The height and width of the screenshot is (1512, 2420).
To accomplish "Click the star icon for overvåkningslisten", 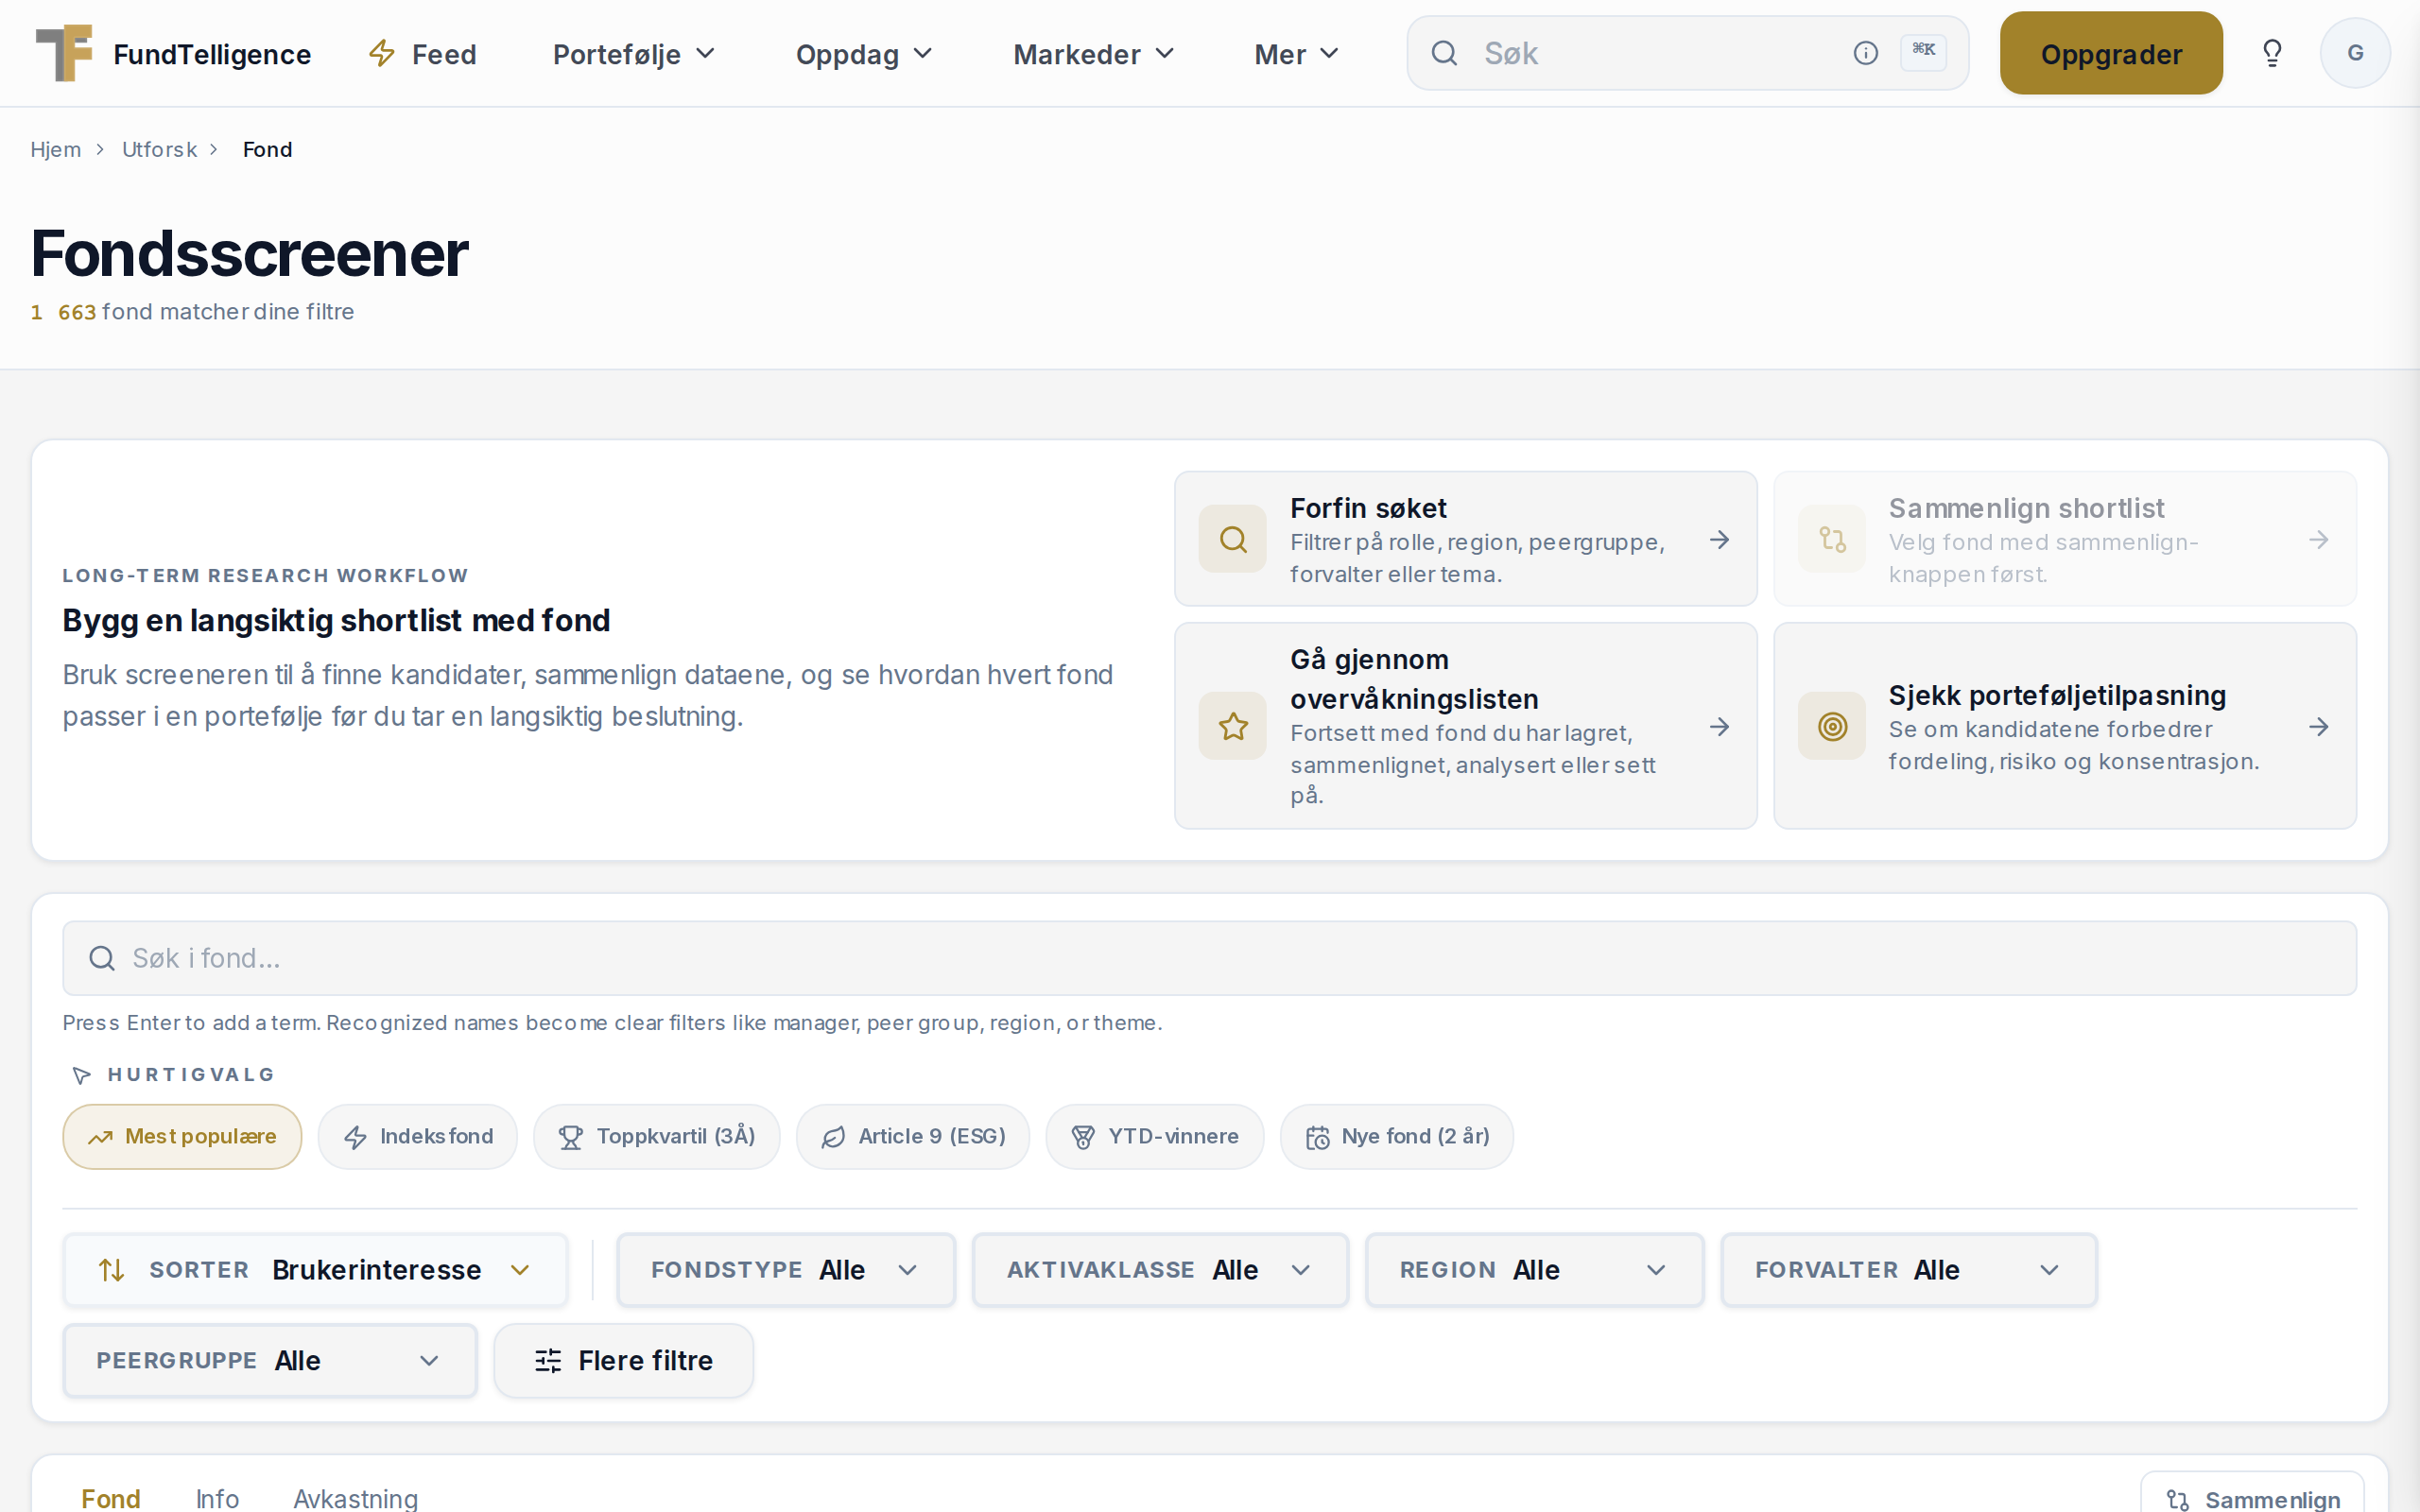I will click(x=1233, y=727).
